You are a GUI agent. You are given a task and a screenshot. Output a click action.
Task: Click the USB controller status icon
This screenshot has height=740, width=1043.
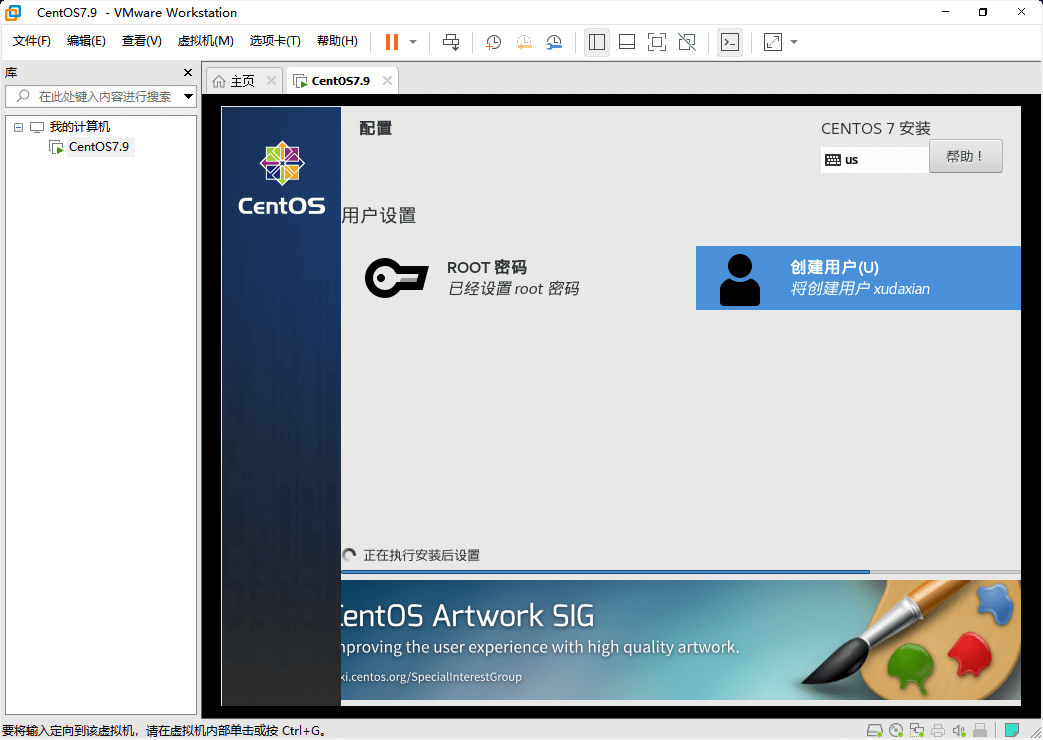click(x=980, y=731)
